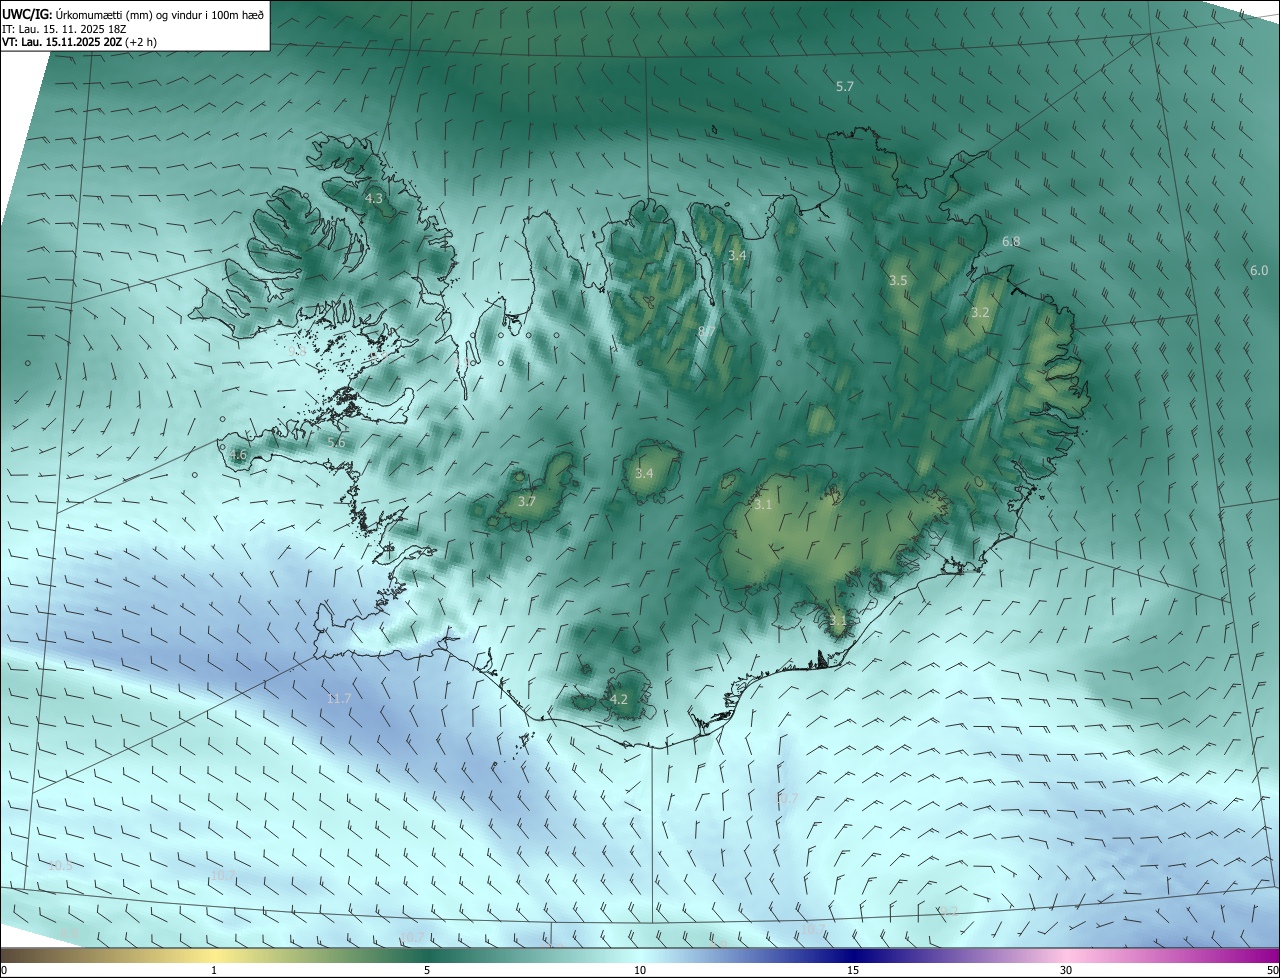The image size is (1280, 978).
Task: Click the 4.2 value label near south coast
Action: [619, 700]
